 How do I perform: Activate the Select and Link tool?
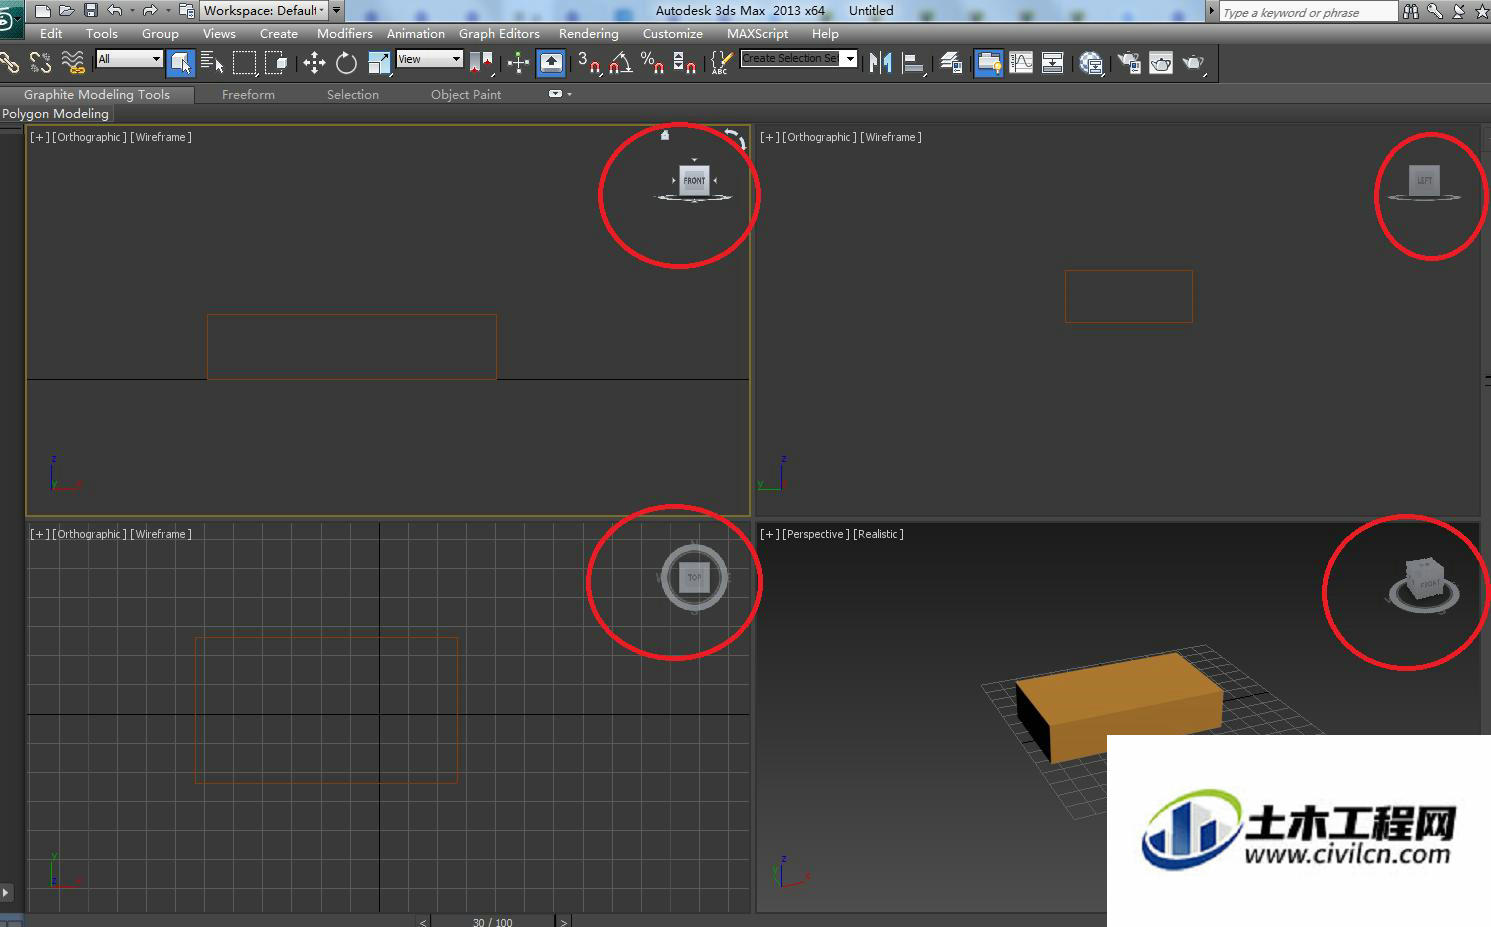pyautogui.click(x=10, y=63)
